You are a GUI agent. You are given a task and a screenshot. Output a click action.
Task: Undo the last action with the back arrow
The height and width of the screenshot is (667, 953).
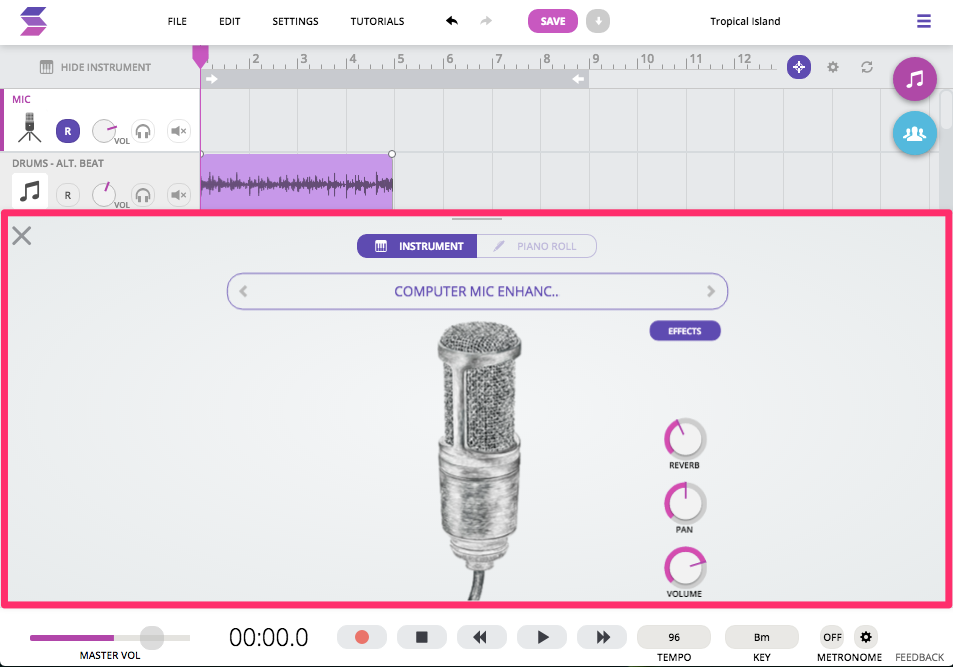click(452, 21)
